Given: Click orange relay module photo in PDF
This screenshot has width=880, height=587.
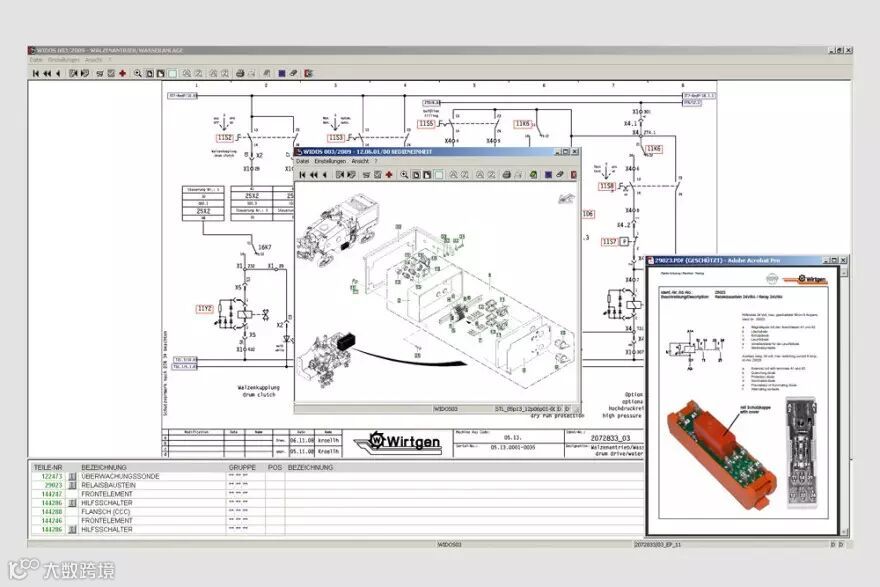Looking at the screenshot, I should [x=722, y=454].
